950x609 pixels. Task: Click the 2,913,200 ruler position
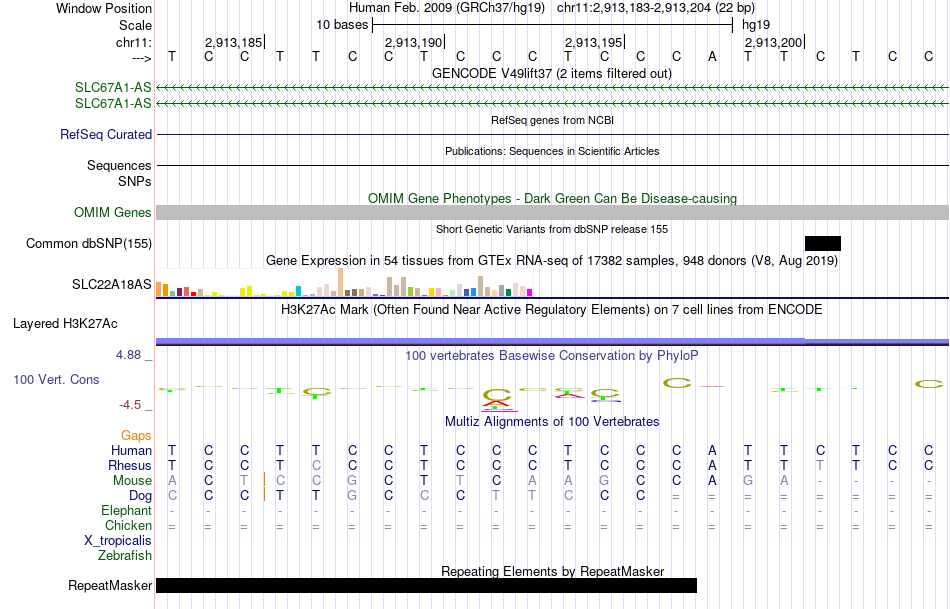(x=775, y=42)
